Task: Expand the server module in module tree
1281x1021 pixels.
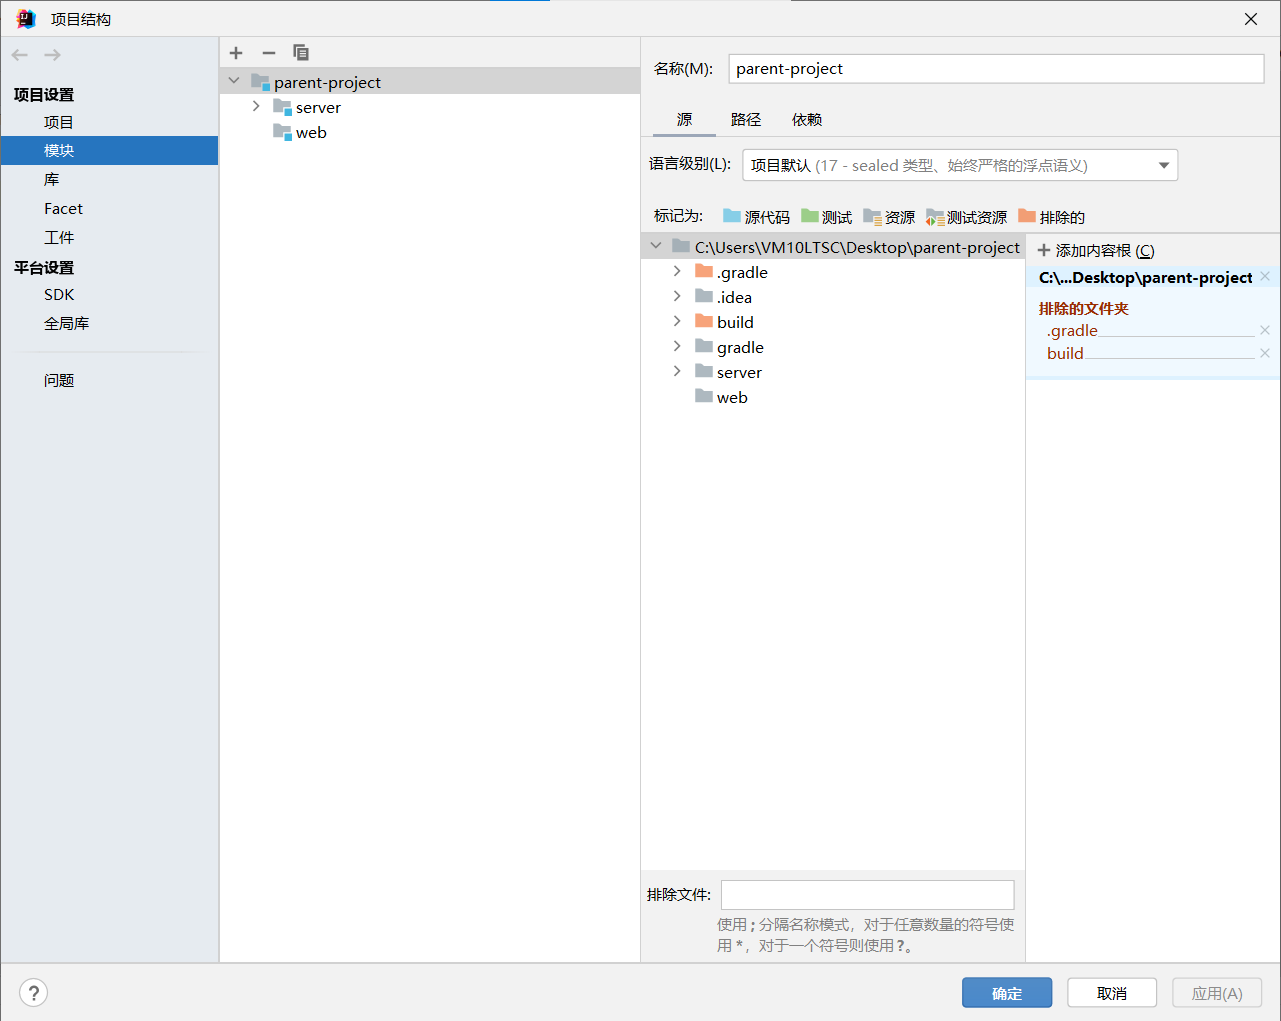Action: [255, 106]
